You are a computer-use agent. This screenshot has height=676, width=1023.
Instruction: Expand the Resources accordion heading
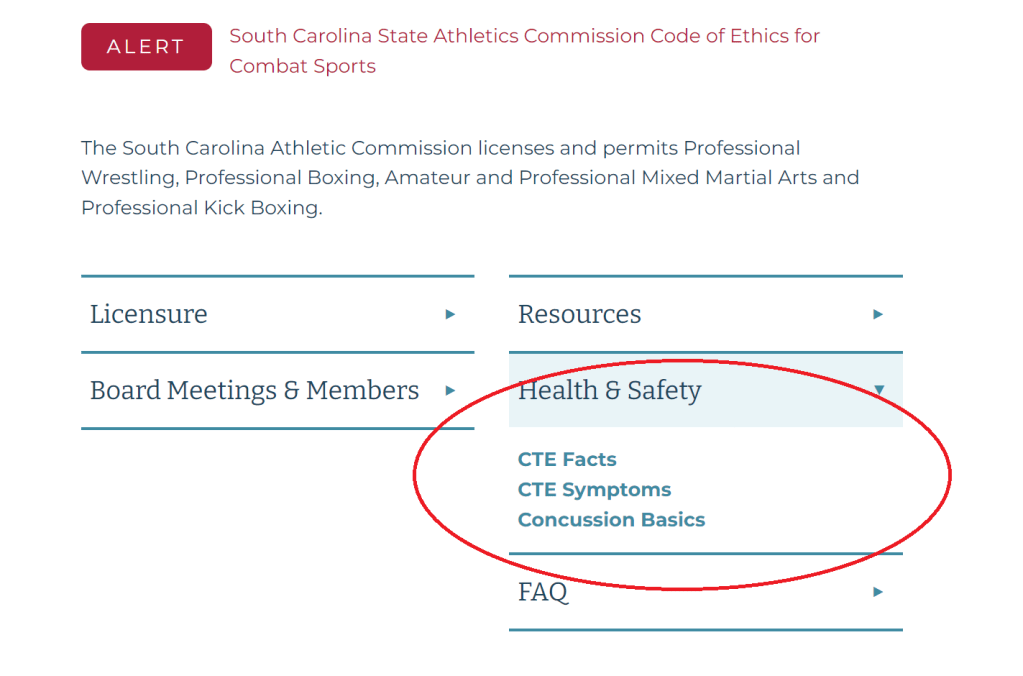click(x=579, y=314)
